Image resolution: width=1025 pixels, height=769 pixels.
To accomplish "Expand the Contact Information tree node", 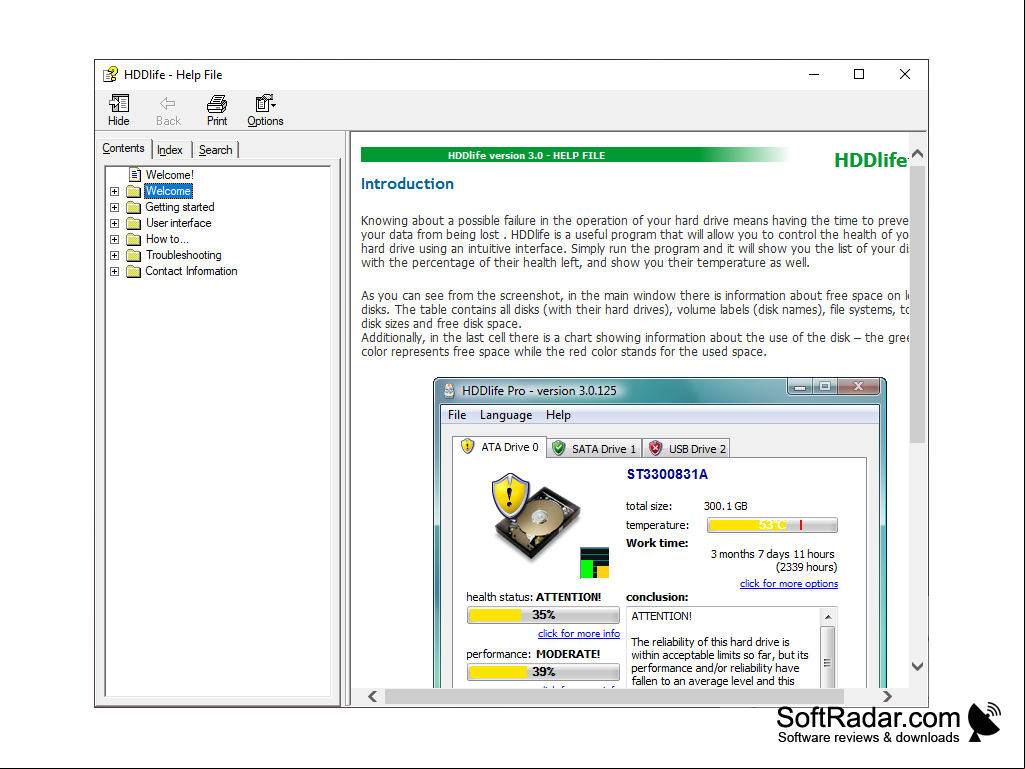I will [114, 271].
